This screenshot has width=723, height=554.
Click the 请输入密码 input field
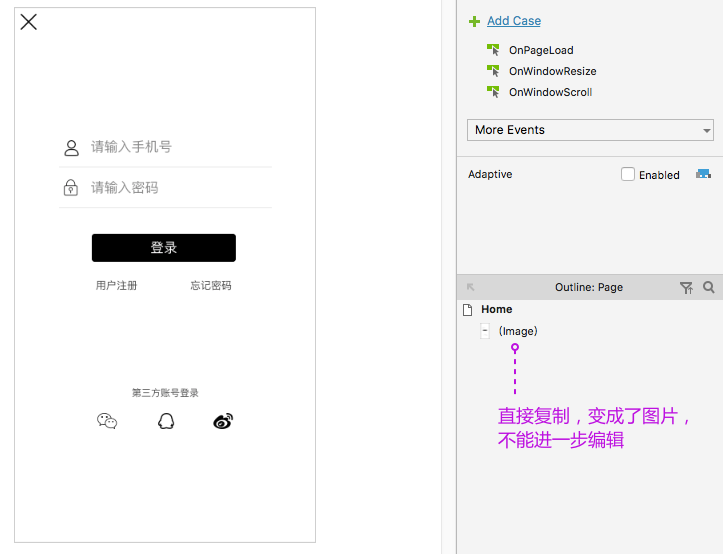click(x=166, y=188)
